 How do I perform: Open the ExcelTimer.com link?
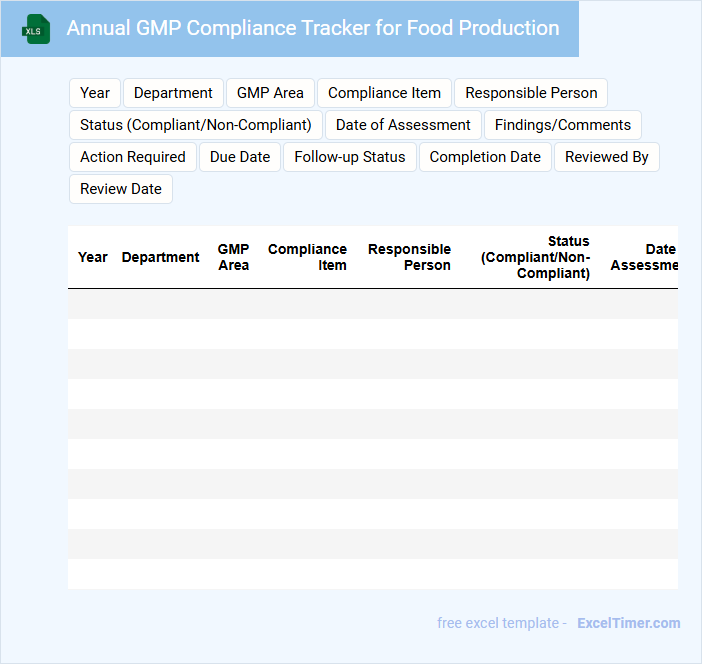click(x=628, y=623)
